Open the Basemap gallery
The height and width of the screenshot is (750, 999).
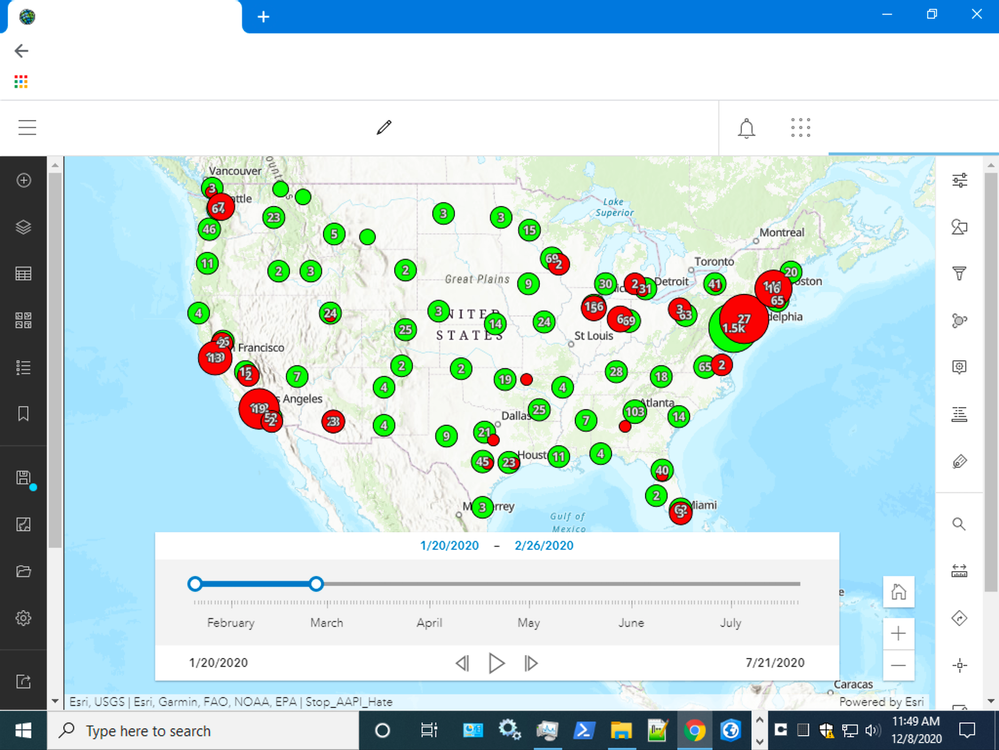click(22, 320)
